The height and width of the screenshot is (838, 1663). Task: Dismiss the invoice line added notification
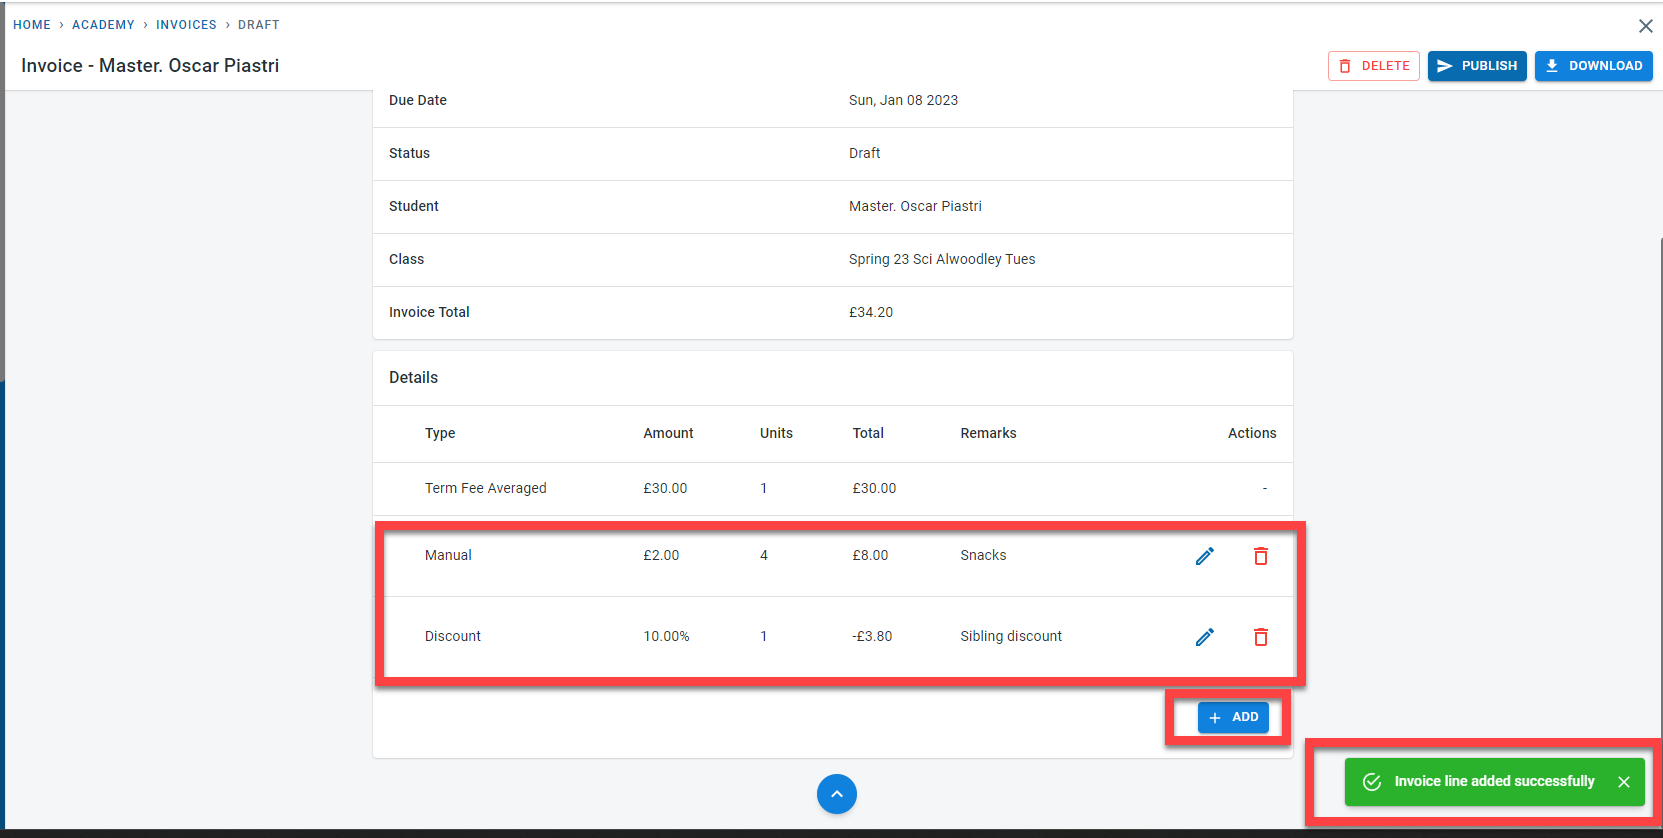pos(1623,782)
